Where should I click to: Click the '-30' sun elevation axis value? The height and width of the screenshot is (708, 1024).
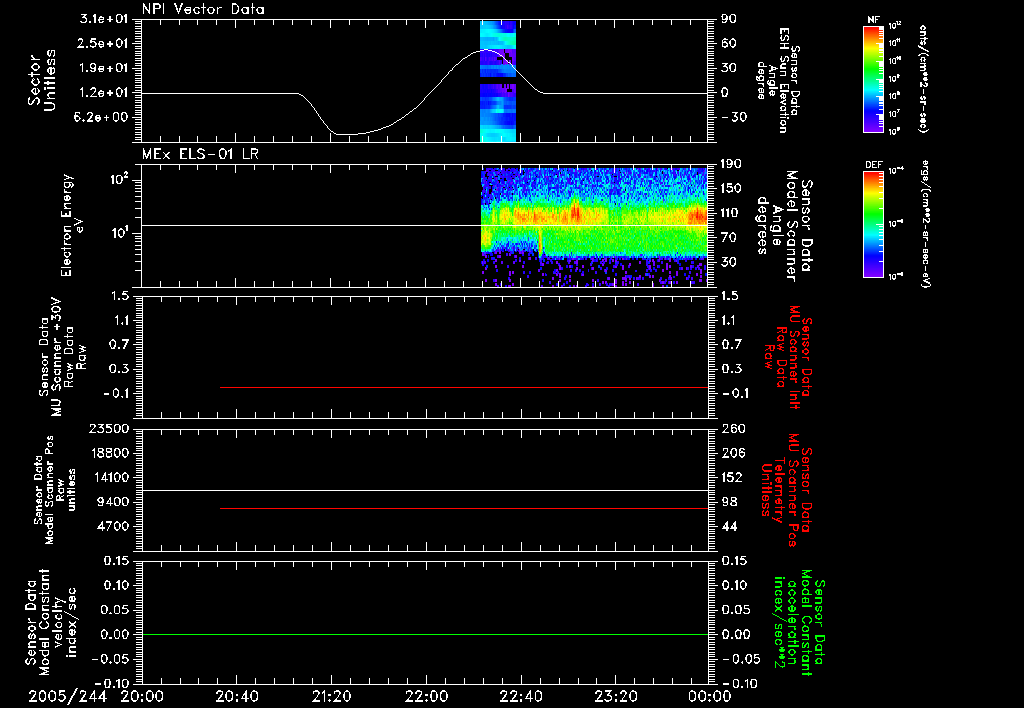pyautogui.click(x=733, y=118)
